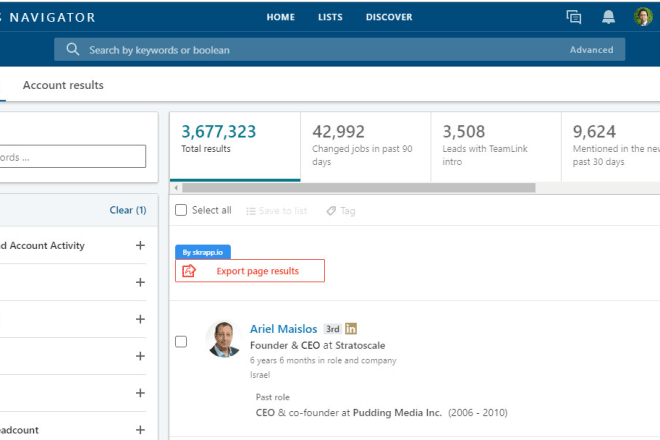
Task: Expand the Account Activity filter
Action: pyautogui.click(x=140, y=245)
